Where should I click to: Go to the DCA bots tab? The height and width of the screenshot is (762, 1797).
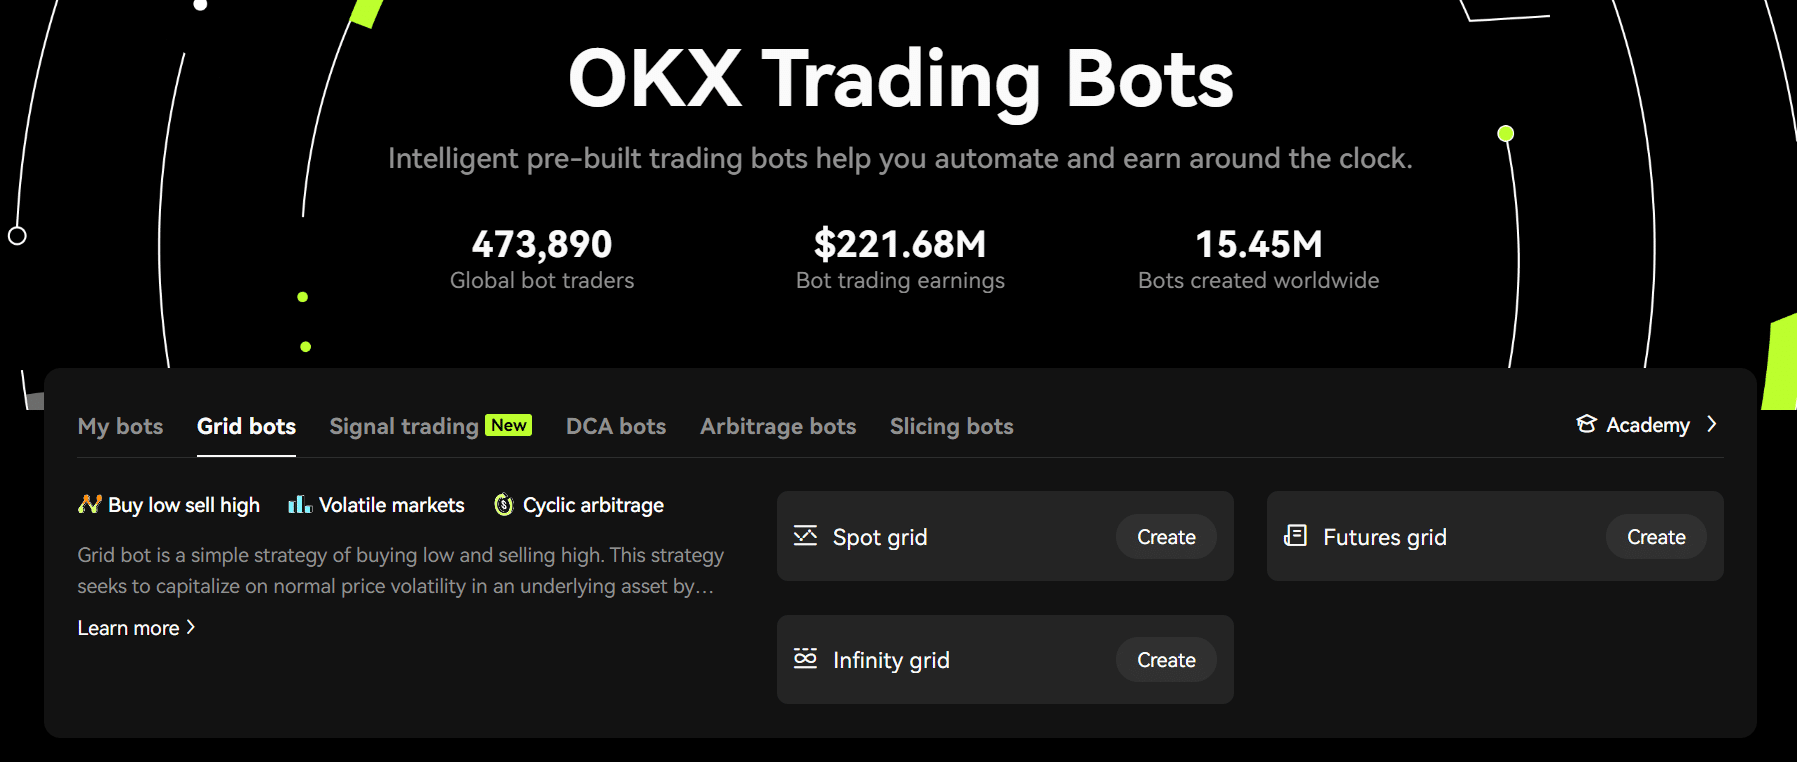click(x=616, y=426)
